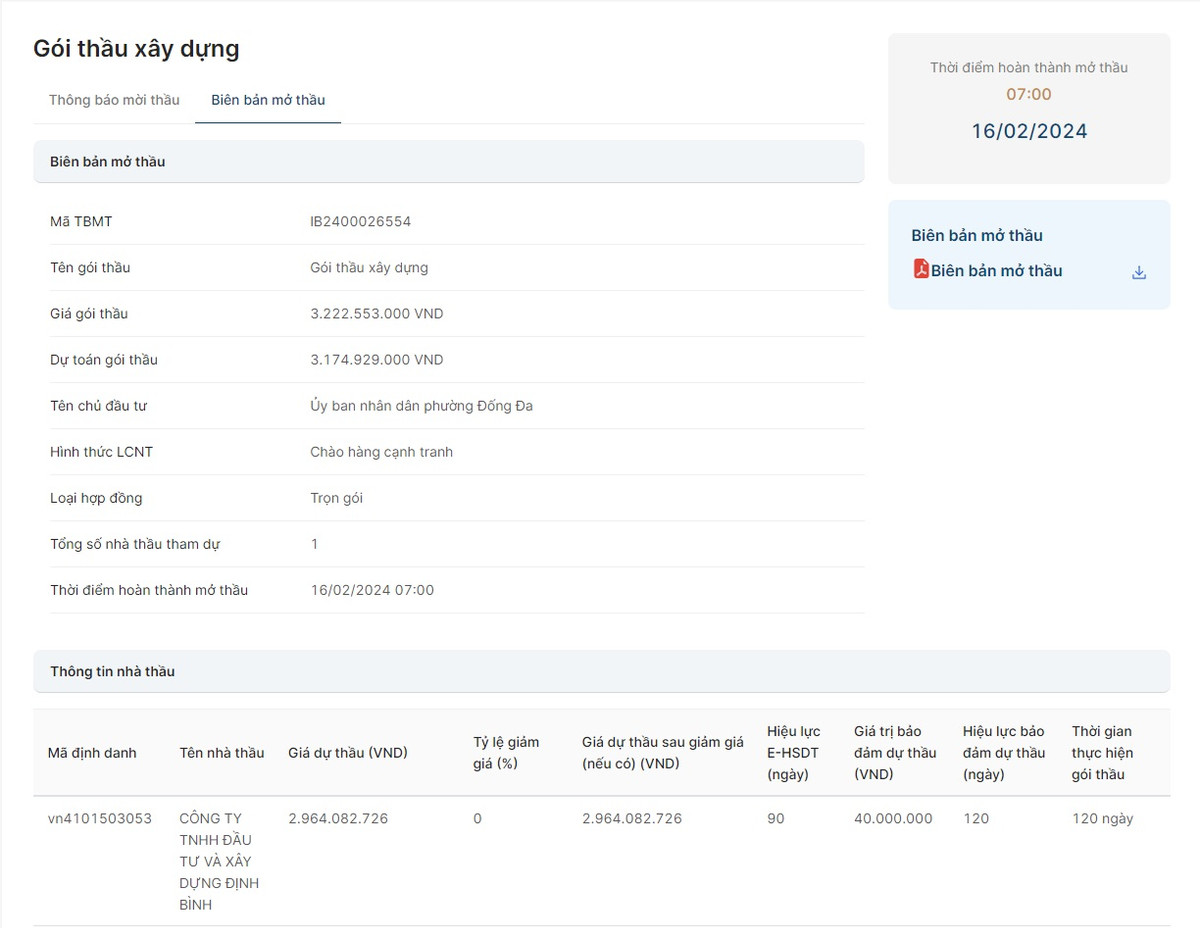
Task: Click the Mã định danh column header
Action: [92, 753]
